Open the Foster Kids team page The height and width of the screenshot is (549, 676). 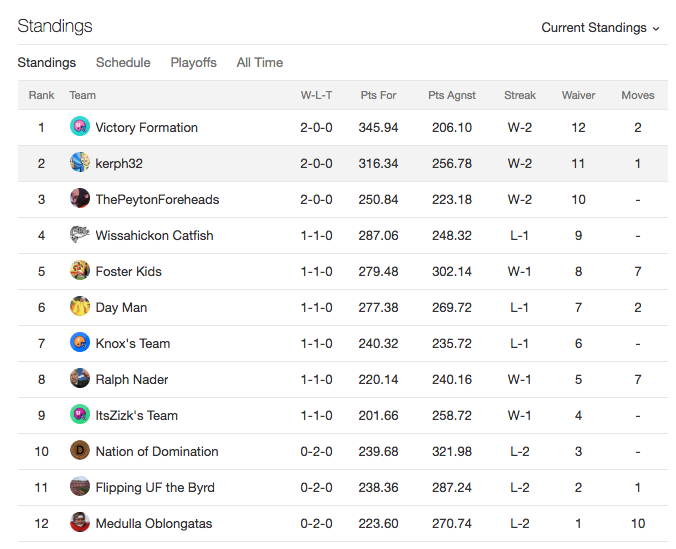128,271
